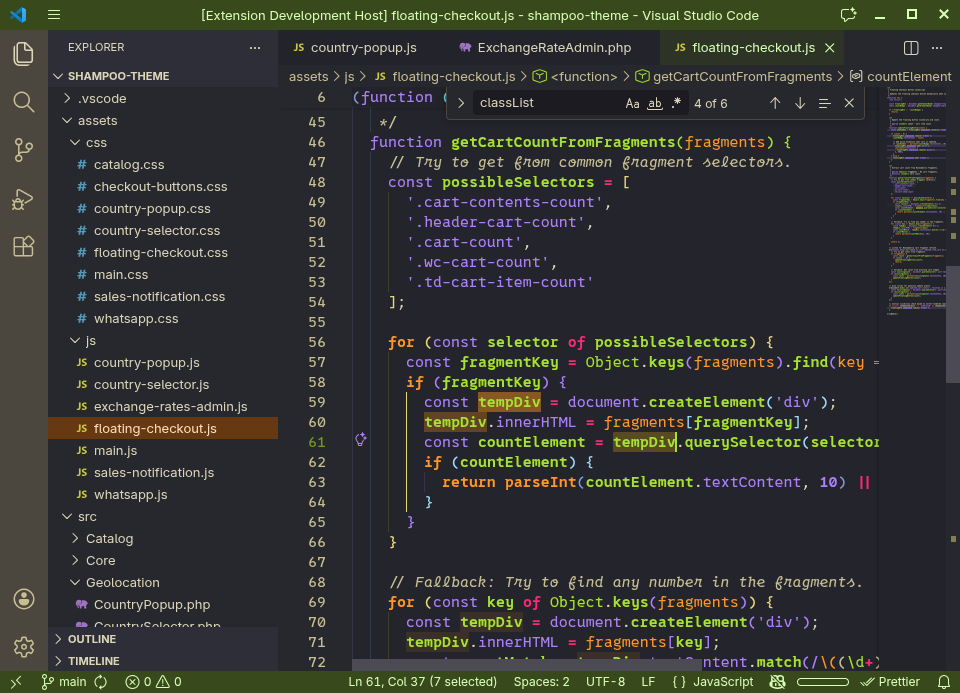Open the hamburger menu
This screenshot has width=960, height=693.
tap(53, 15)
